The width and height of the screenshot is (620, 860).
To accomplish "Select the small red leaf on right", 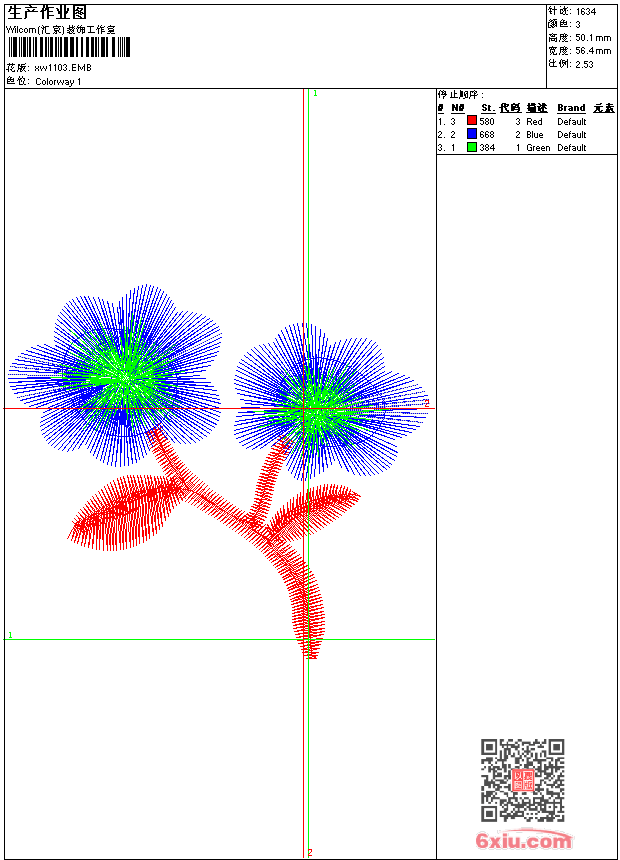I will pos(315,506).
